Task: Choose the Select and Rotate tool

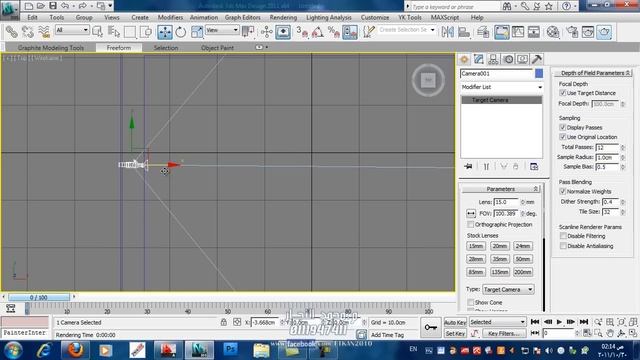Action: coord(180,32)
